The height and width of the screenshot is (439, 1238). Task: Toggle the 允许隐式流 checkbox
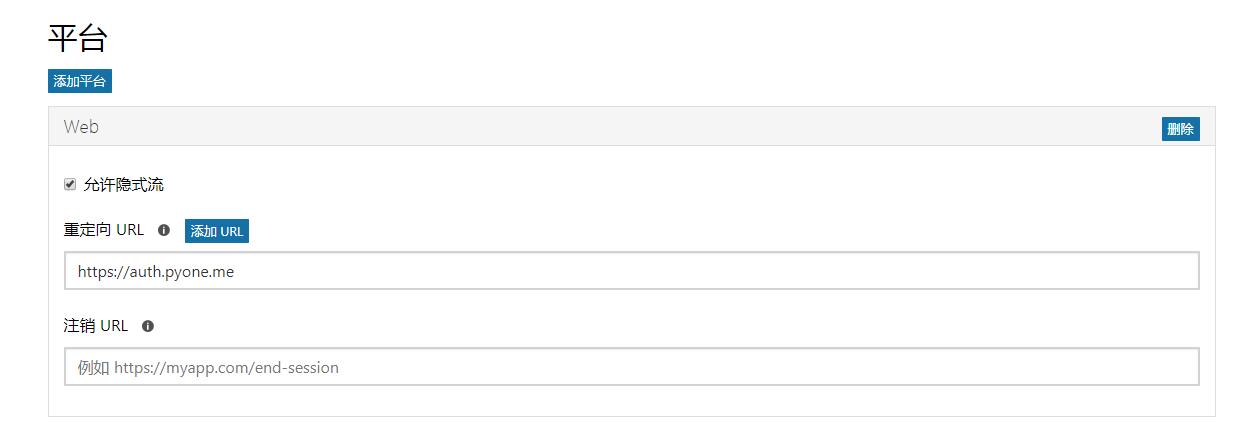(70, 184)
